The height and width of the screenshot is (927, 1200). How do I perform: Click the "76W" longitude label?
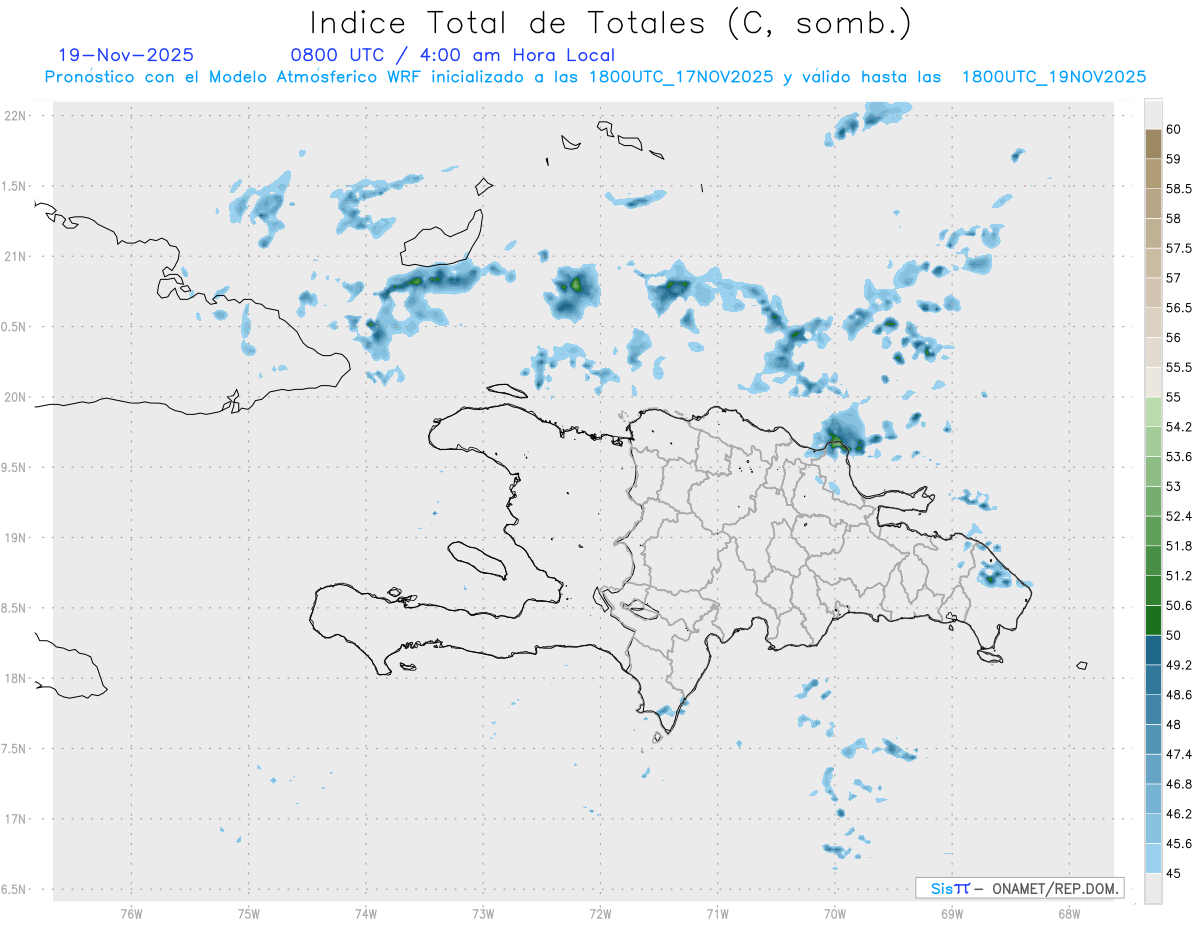point(131,913)
